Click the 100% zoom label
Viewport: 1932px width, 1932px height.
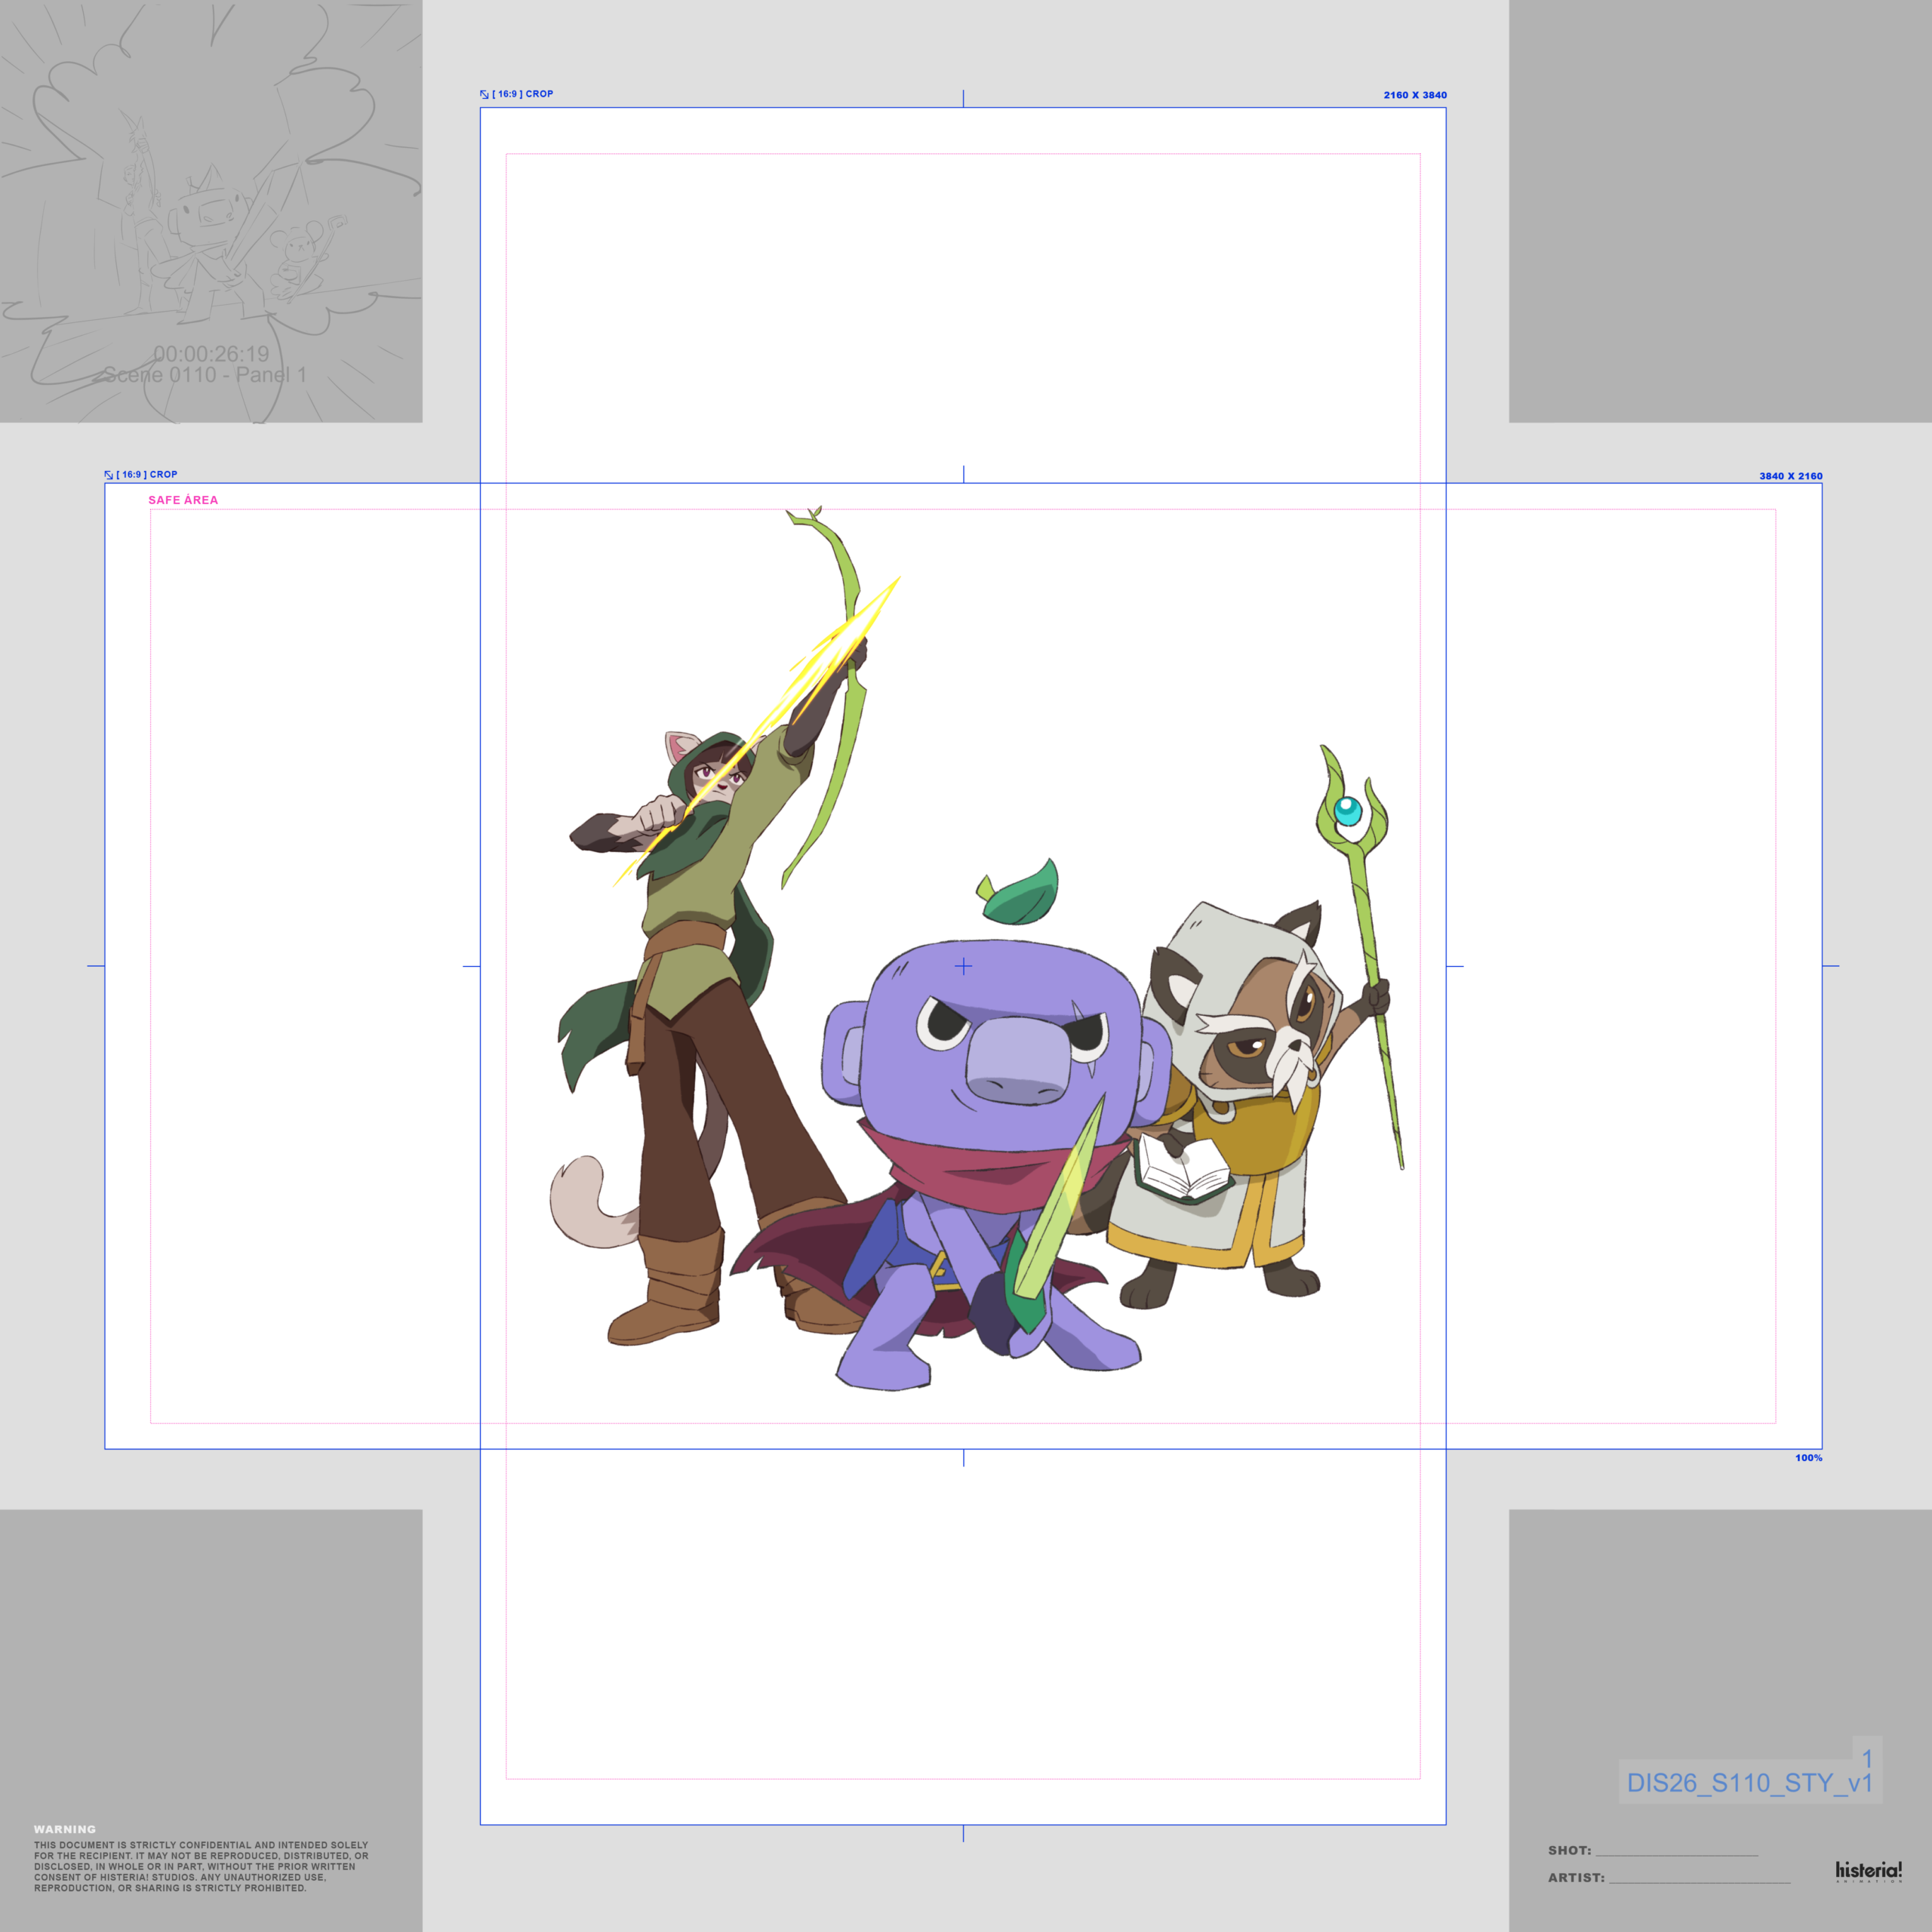tap(1808, 1458)
